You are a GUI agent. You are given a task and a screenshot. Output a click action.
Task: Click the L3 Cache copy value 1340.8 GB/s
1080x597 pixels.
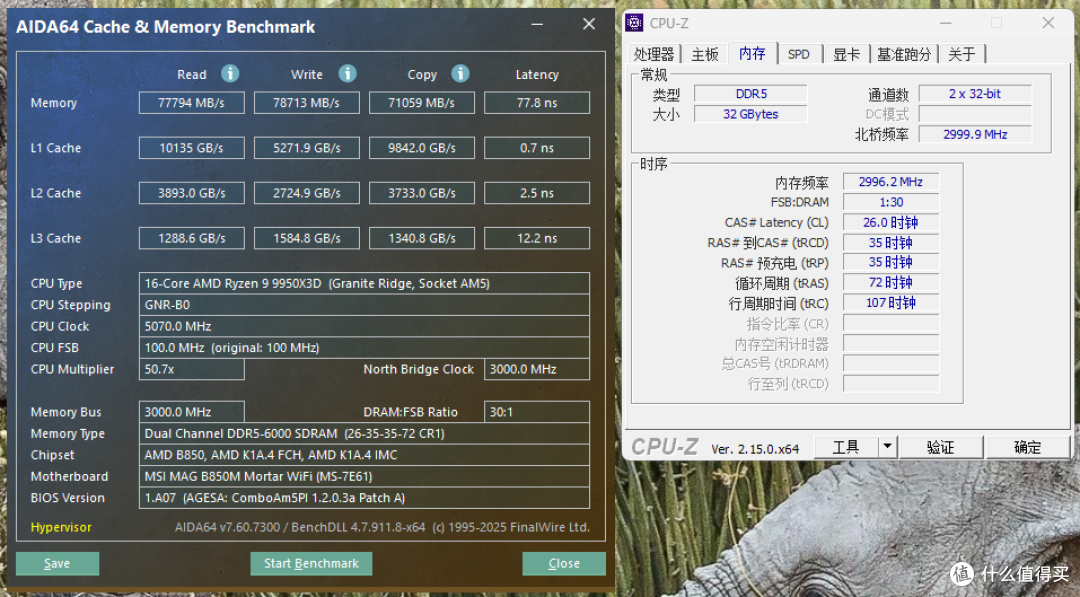point(422,238)
